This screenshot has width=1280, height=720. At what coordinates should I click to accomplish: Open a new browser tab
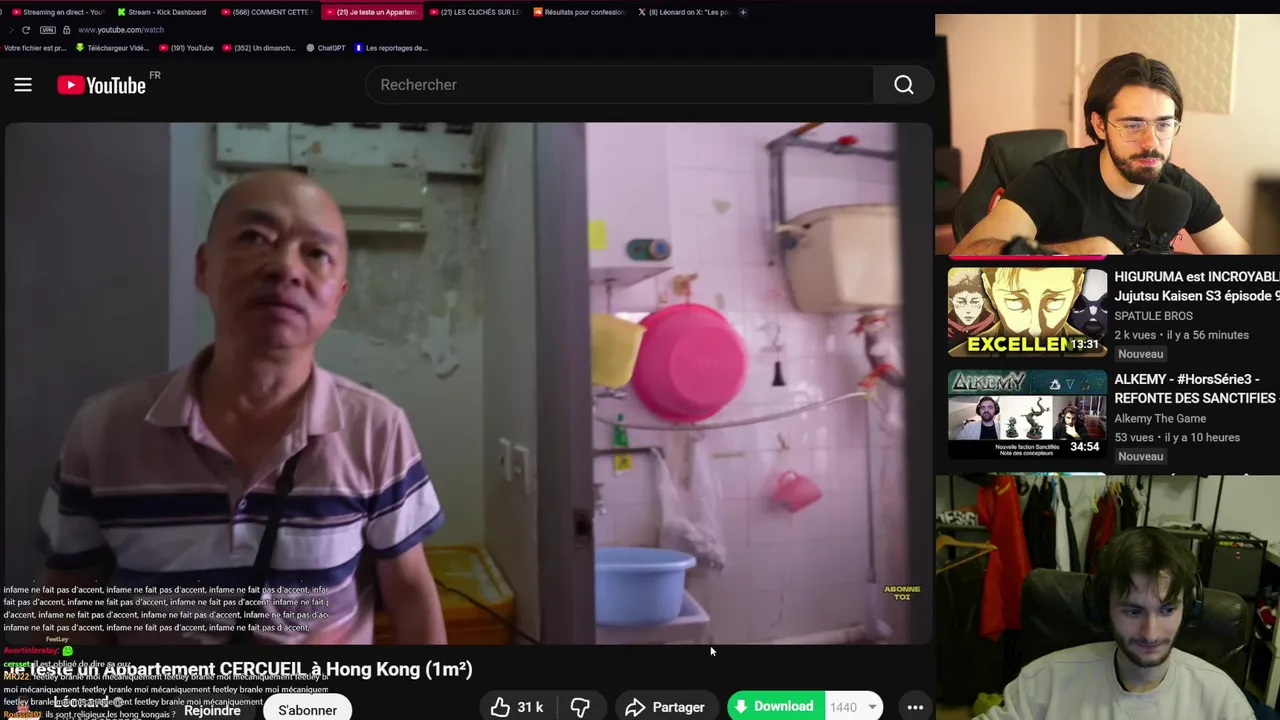[743, 12]
